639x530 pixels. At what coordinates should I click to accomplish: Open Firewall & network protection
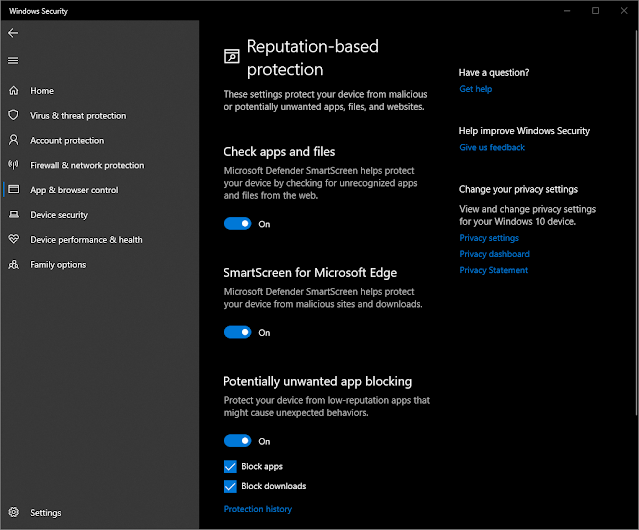(x=87, y=165)
